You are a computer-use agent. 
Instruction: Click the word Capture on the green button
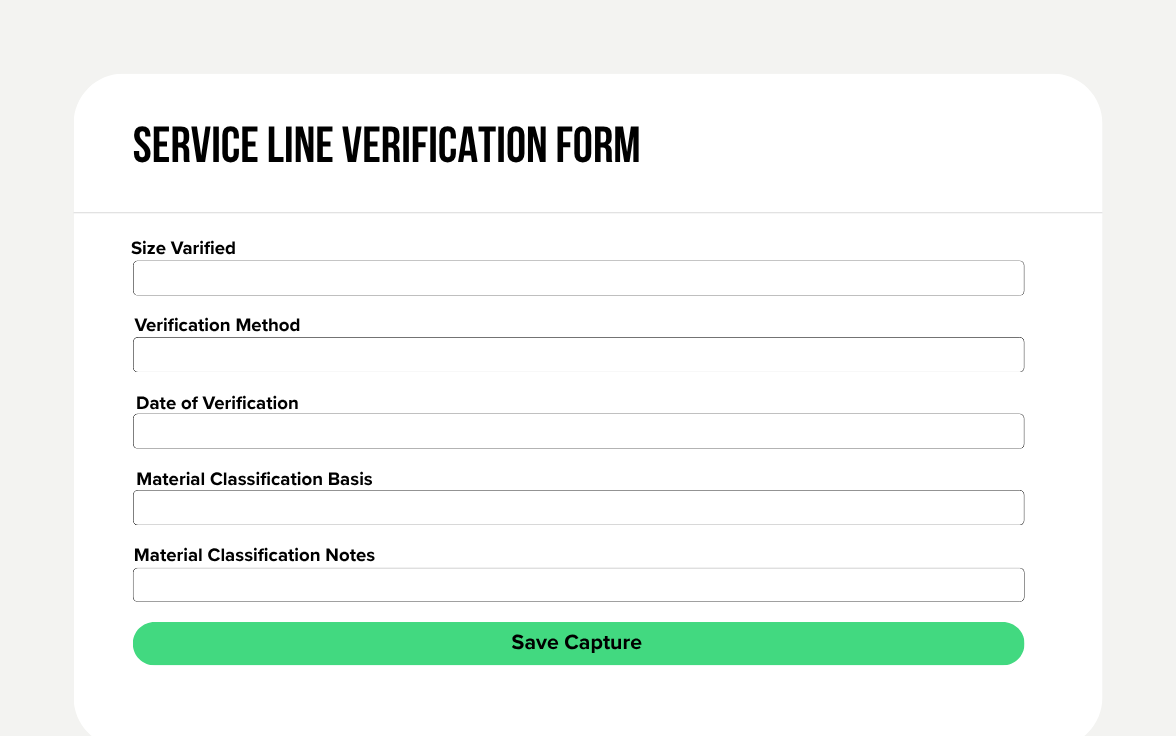coord(603,643)
